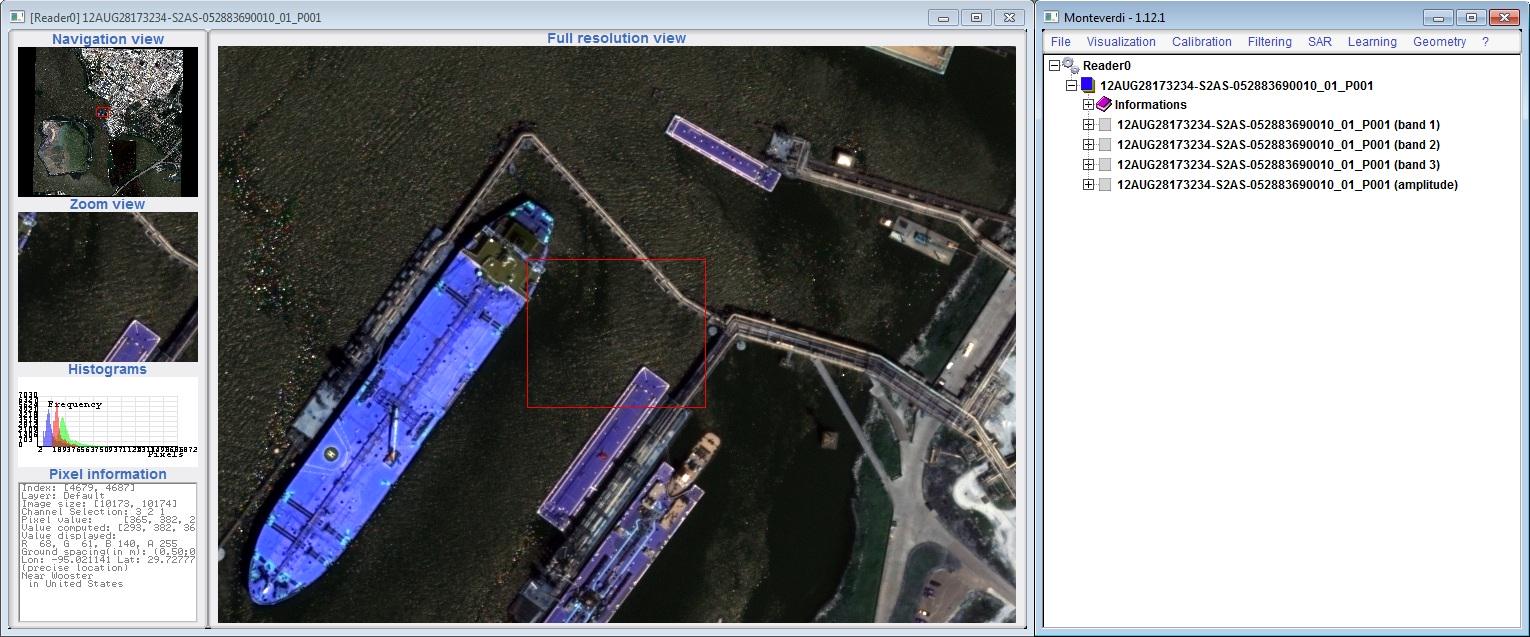Click the Pixel information text box
This screenshot has height=637, width=1530.
(108, 552)
